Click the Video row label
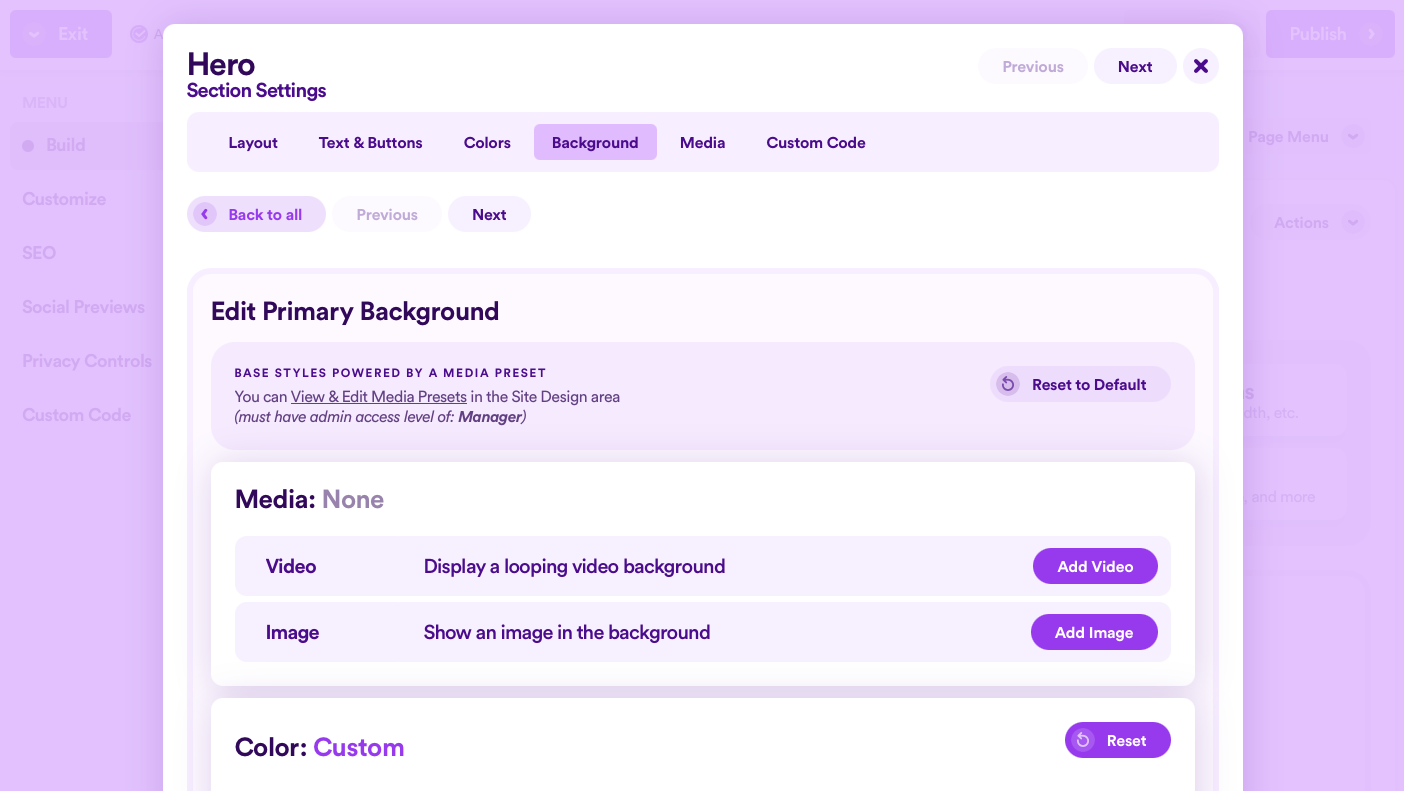 click(291, 566)
